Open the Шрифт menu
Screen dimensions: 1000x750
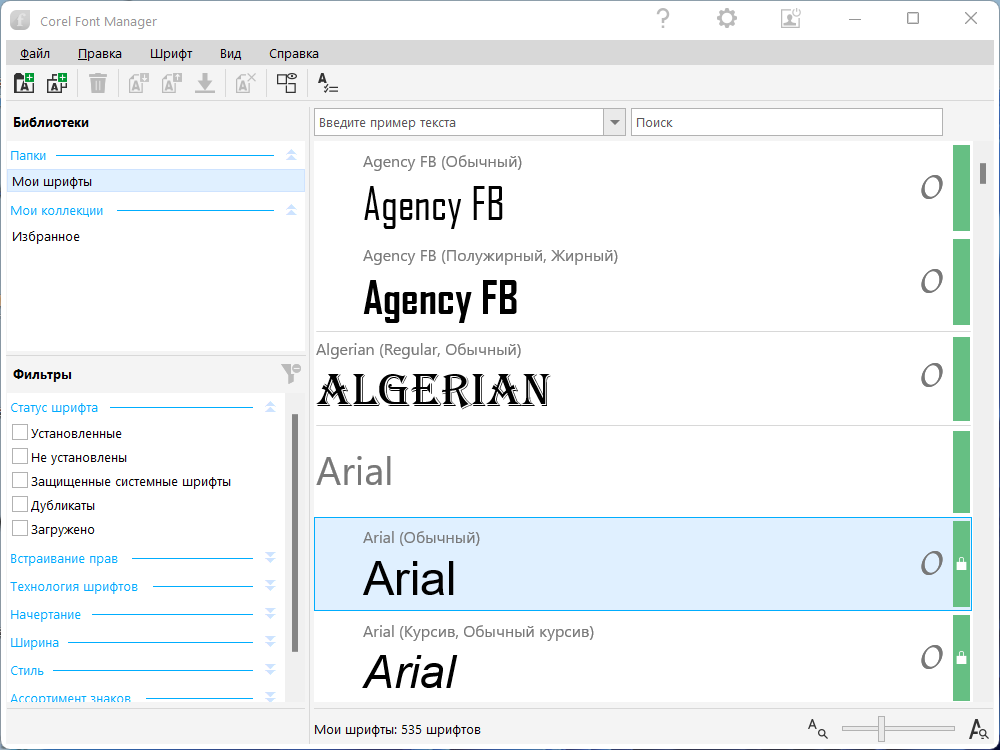tap(171, 54)
